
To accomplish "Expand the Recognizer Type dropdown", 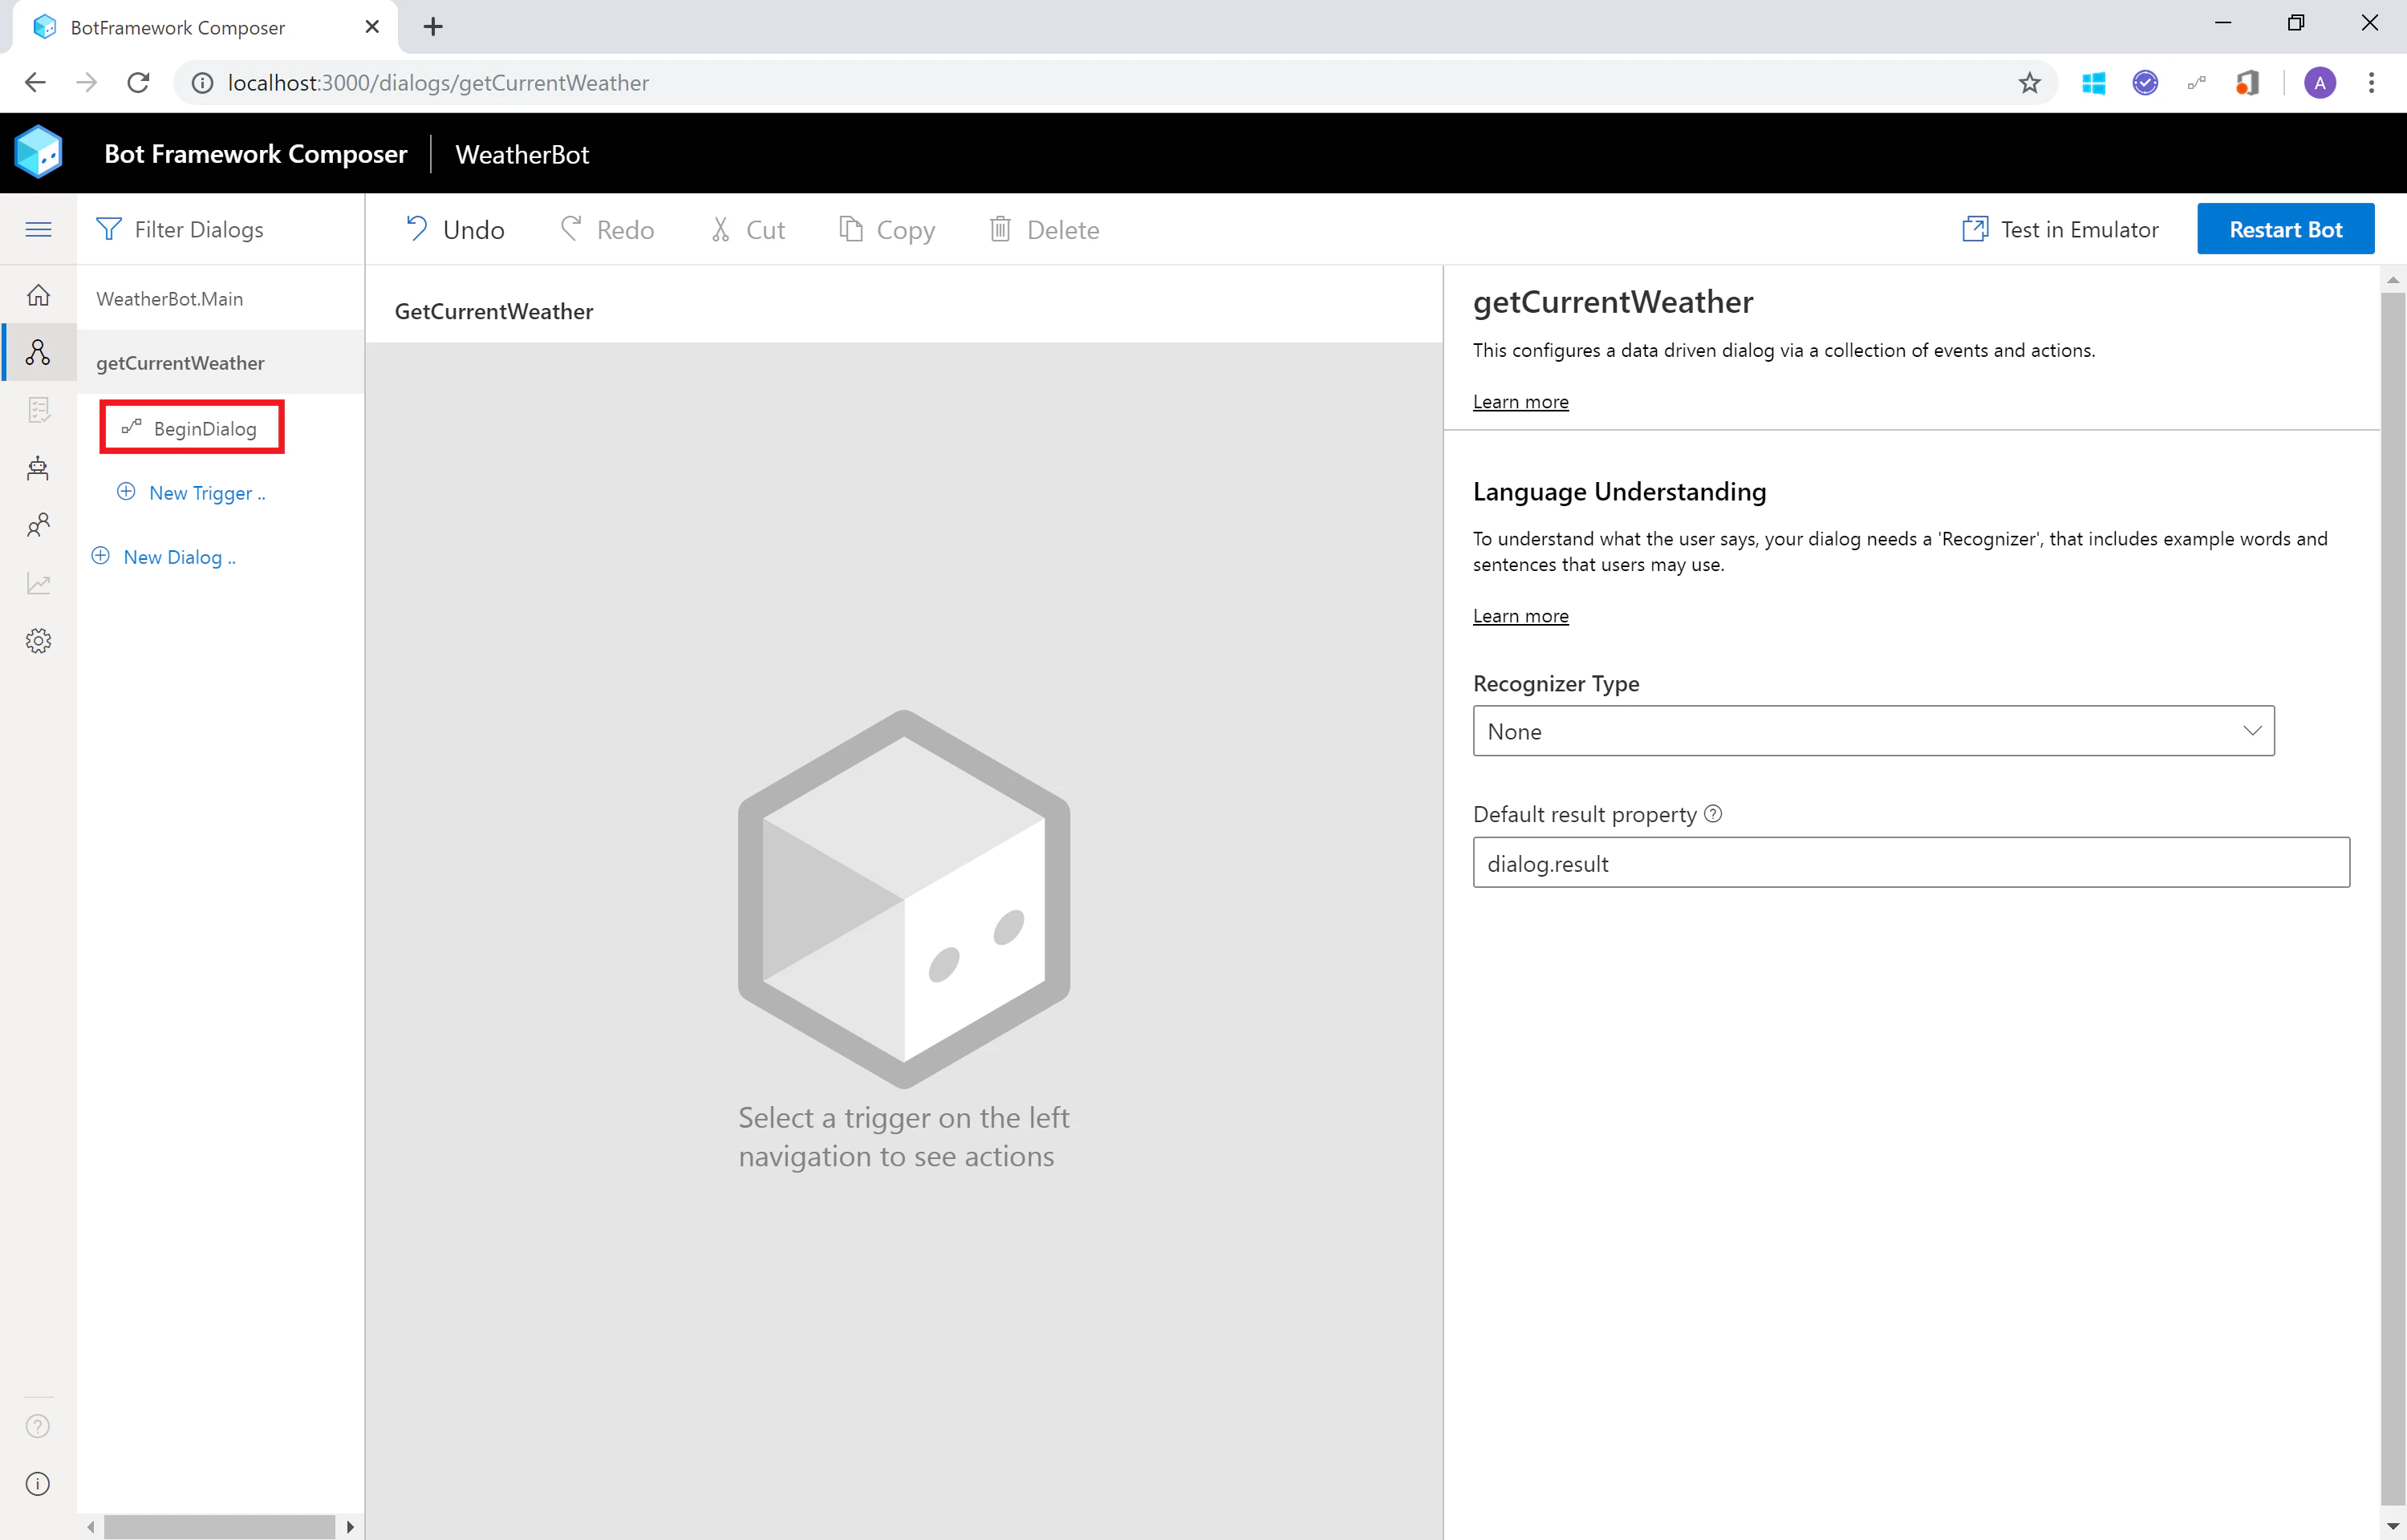I will 1873,731.
